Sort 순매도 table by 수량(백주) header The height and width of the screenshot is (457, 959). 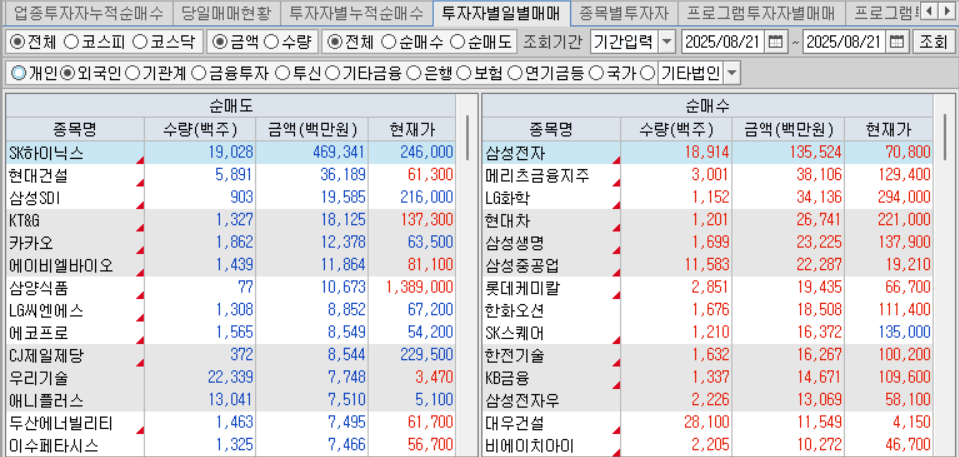coord(200,129)
